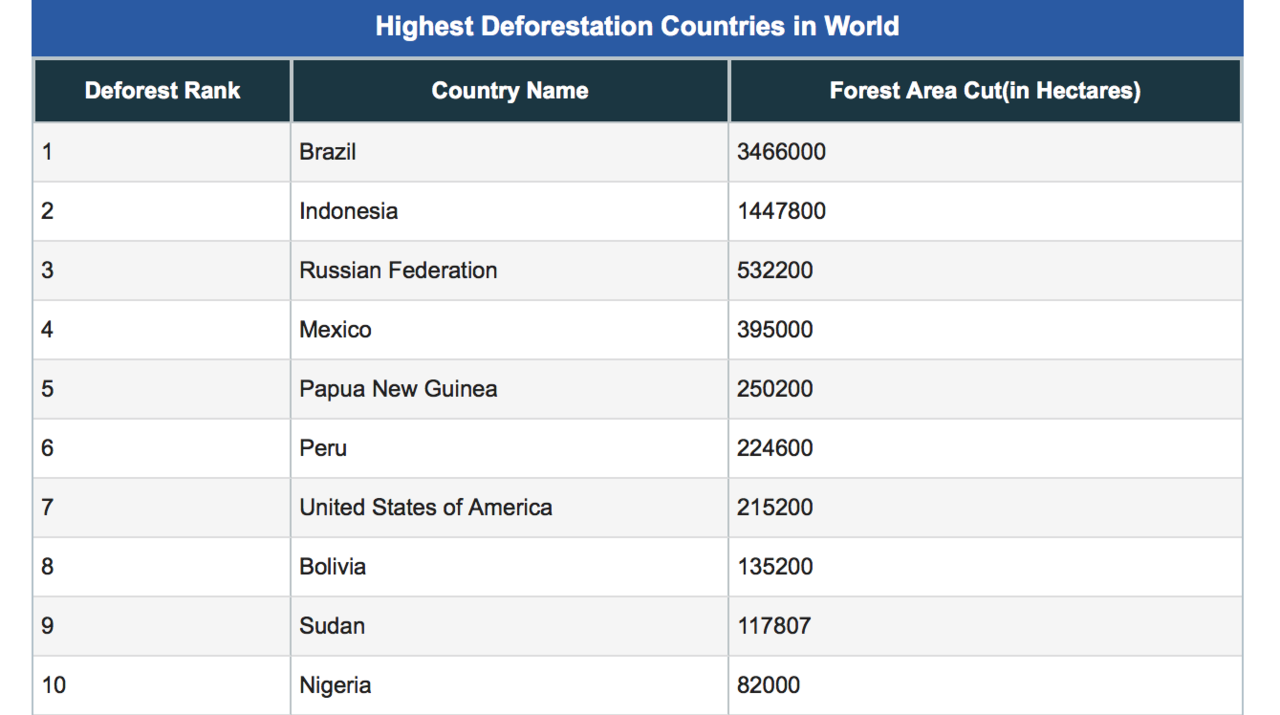
Task: Select the Papua New Guinea cell
Action: tap(398, 389)
